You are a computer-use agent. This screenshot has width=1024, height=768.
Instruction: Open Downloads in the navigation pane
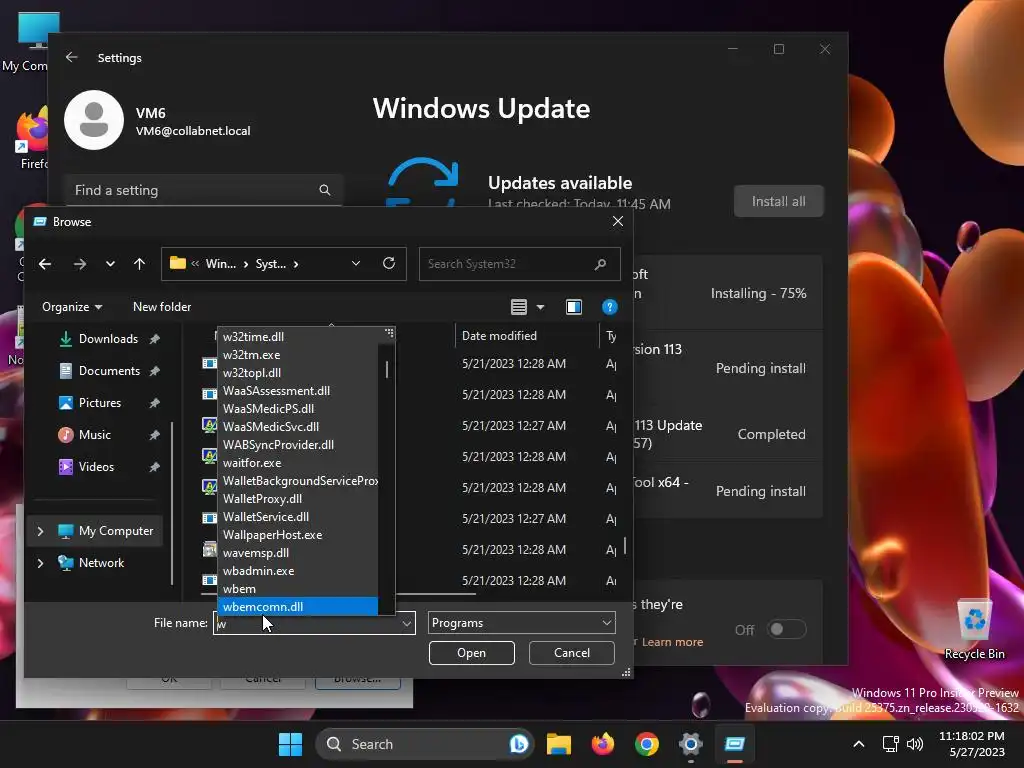point(108,339)
